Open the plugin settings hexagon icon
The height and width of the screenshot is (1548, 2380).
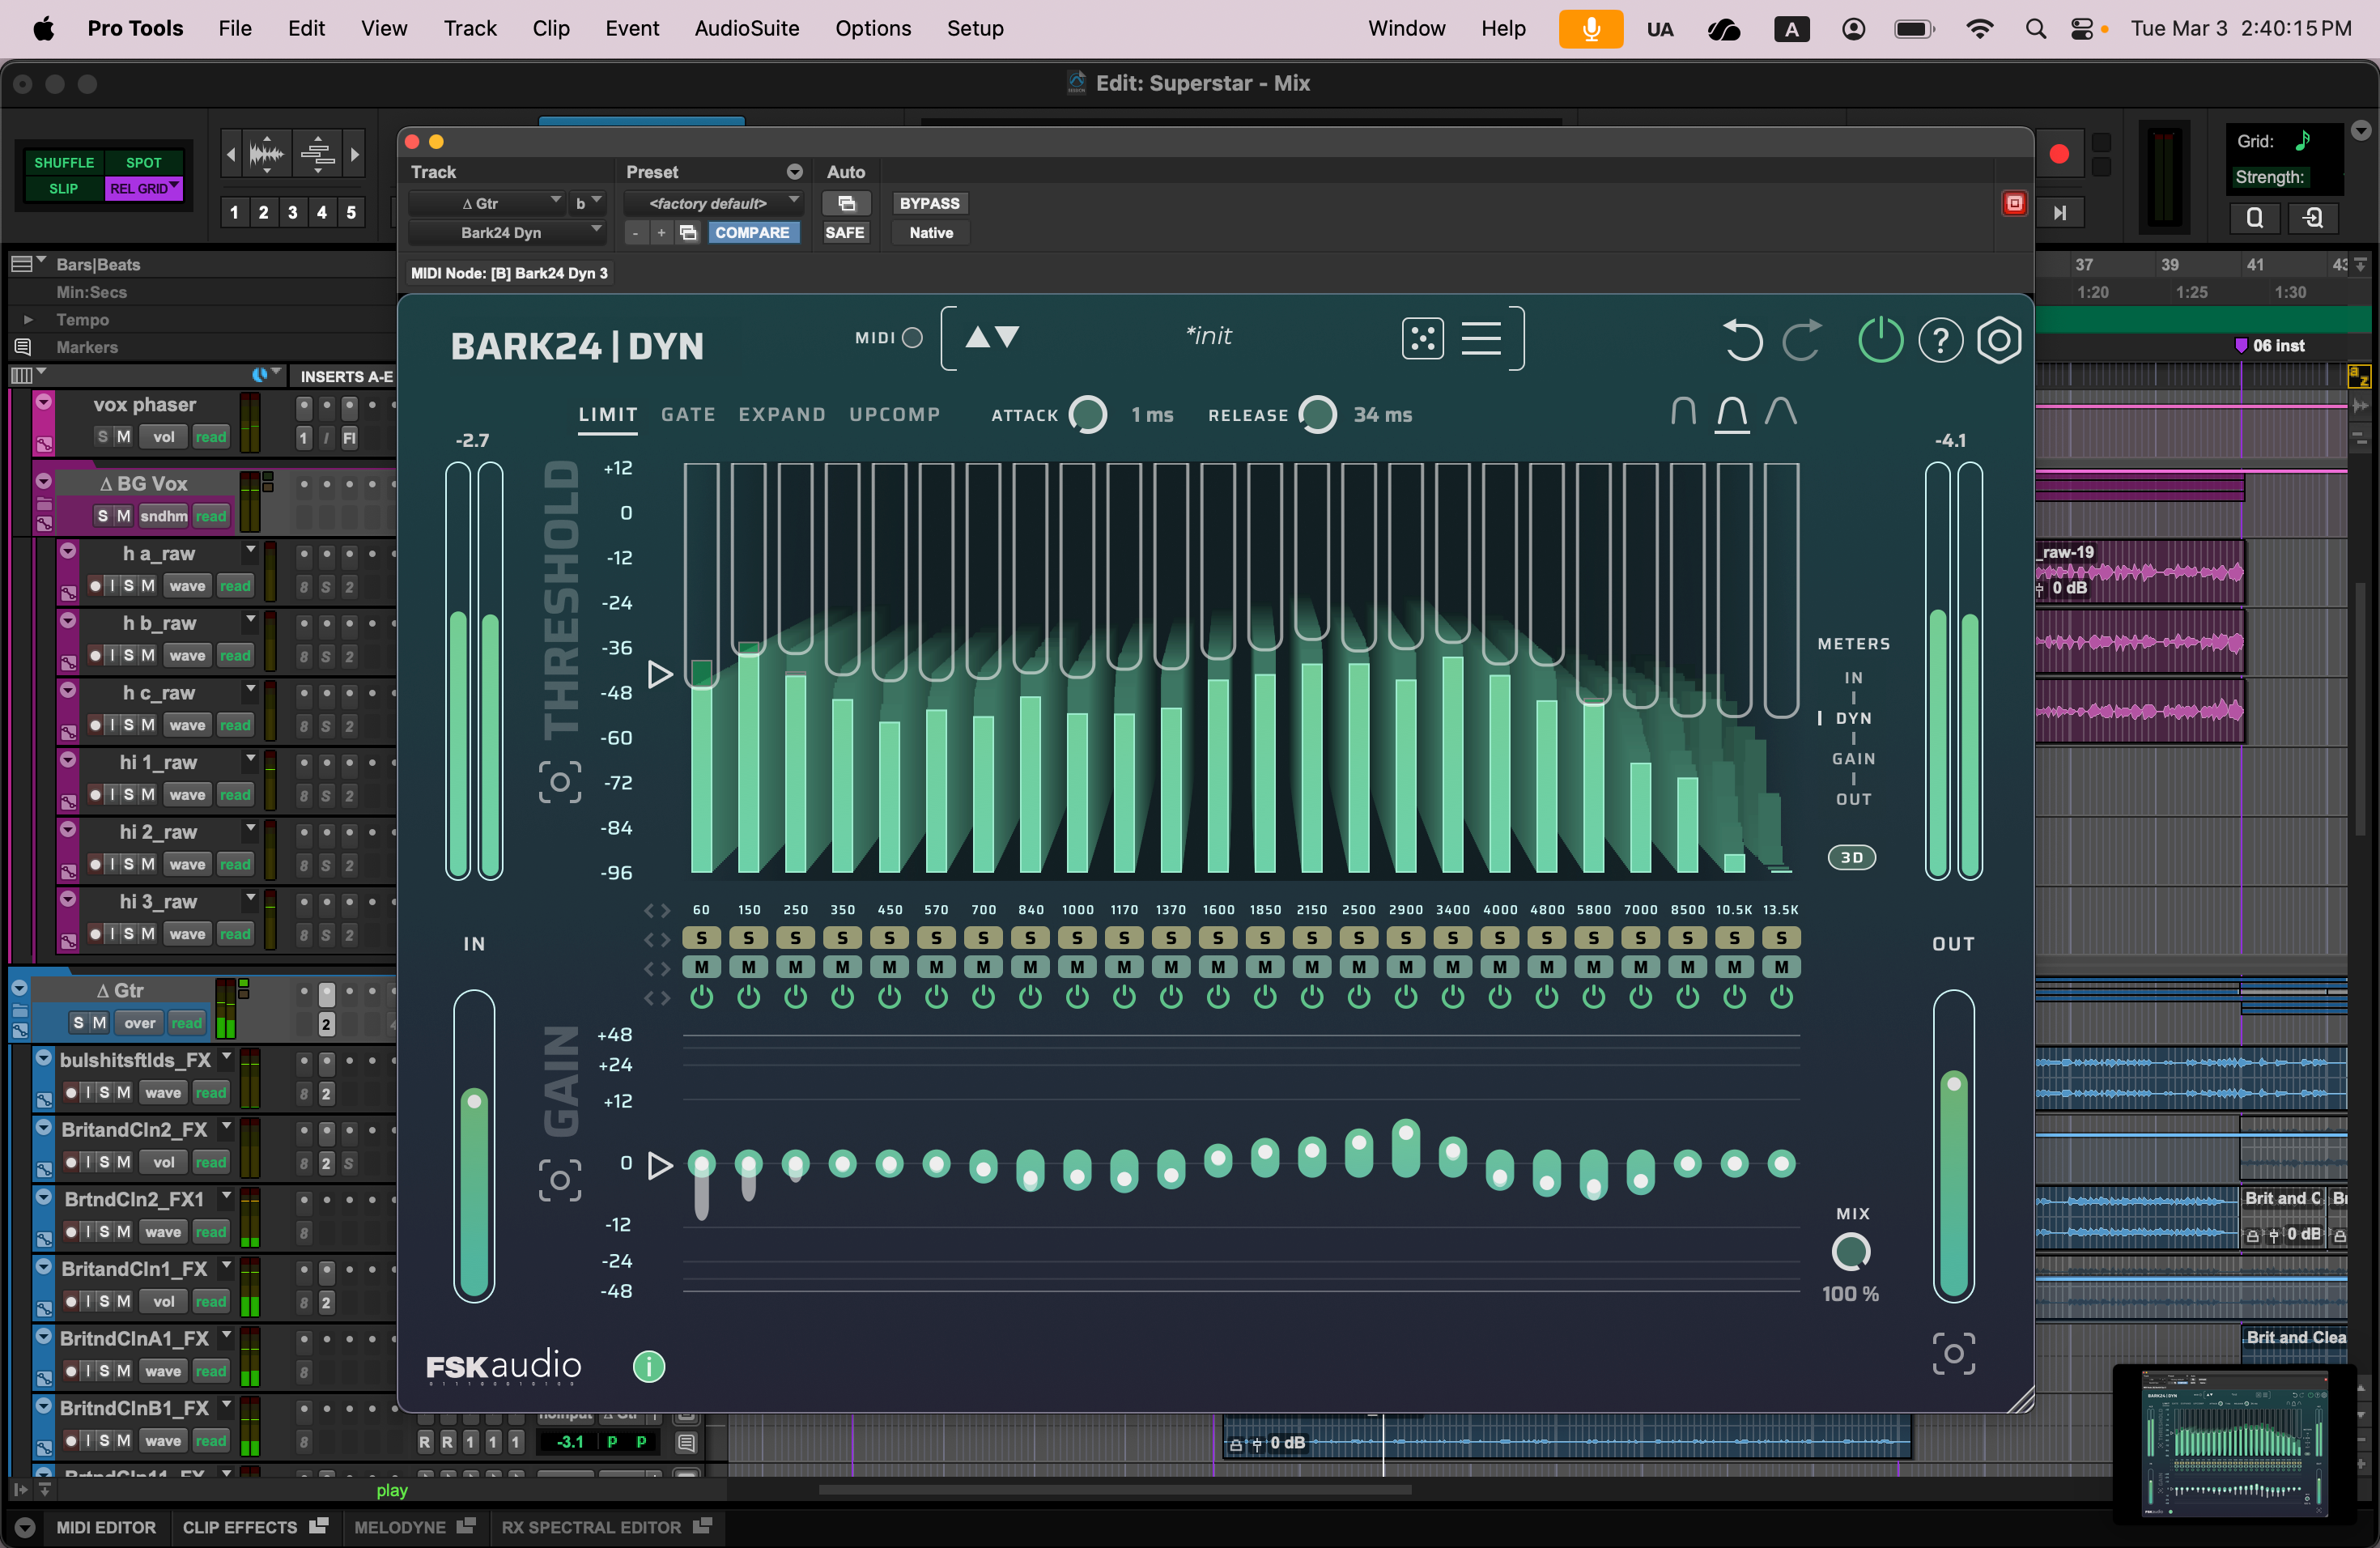(1999, 341)
